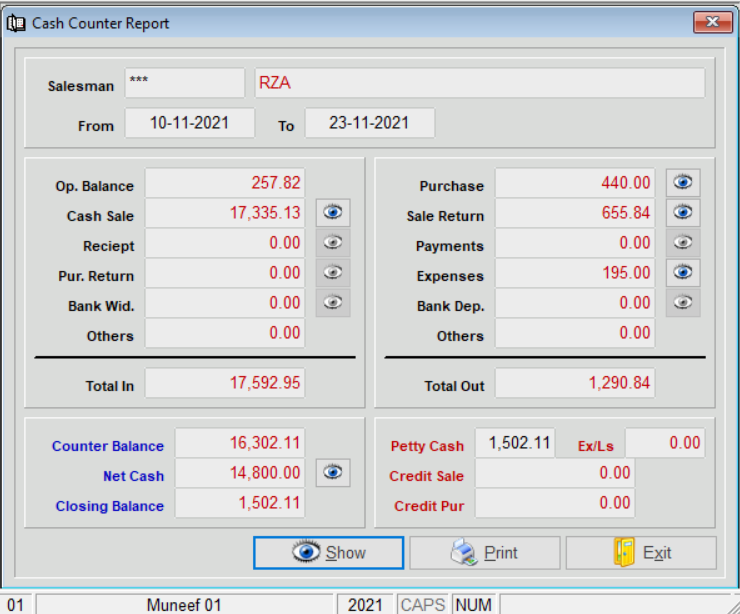Click the Petty Cash amount field
Screen dimensions: 740x614
514,443
